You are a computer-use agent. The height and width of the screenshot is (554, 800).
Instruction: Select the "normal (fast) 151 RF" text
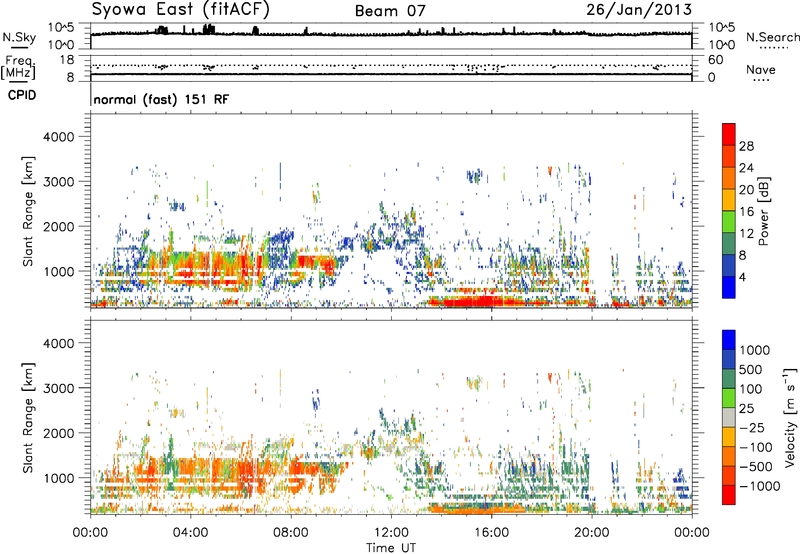[x=161, y=99]
